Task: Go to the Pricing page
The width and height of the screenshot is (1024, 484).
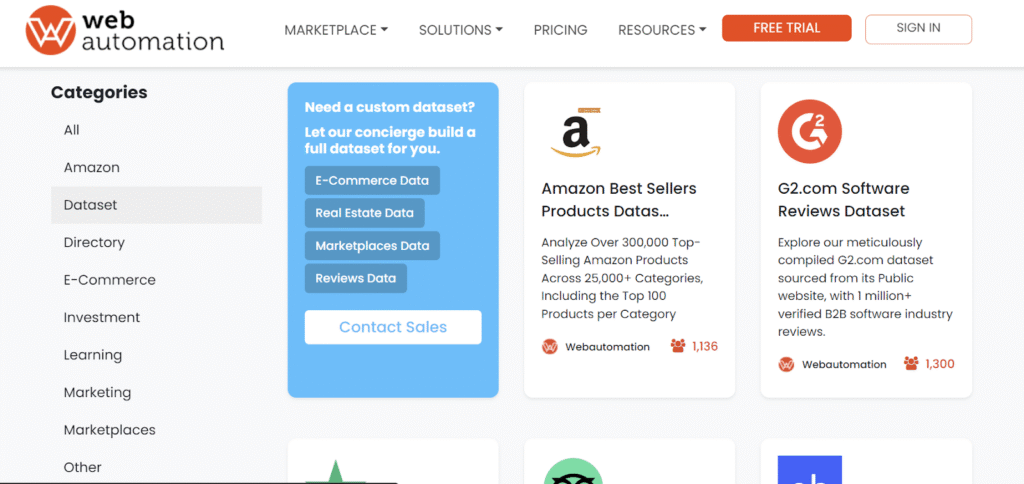Action: pyautogui.click(x=560, y=30)
